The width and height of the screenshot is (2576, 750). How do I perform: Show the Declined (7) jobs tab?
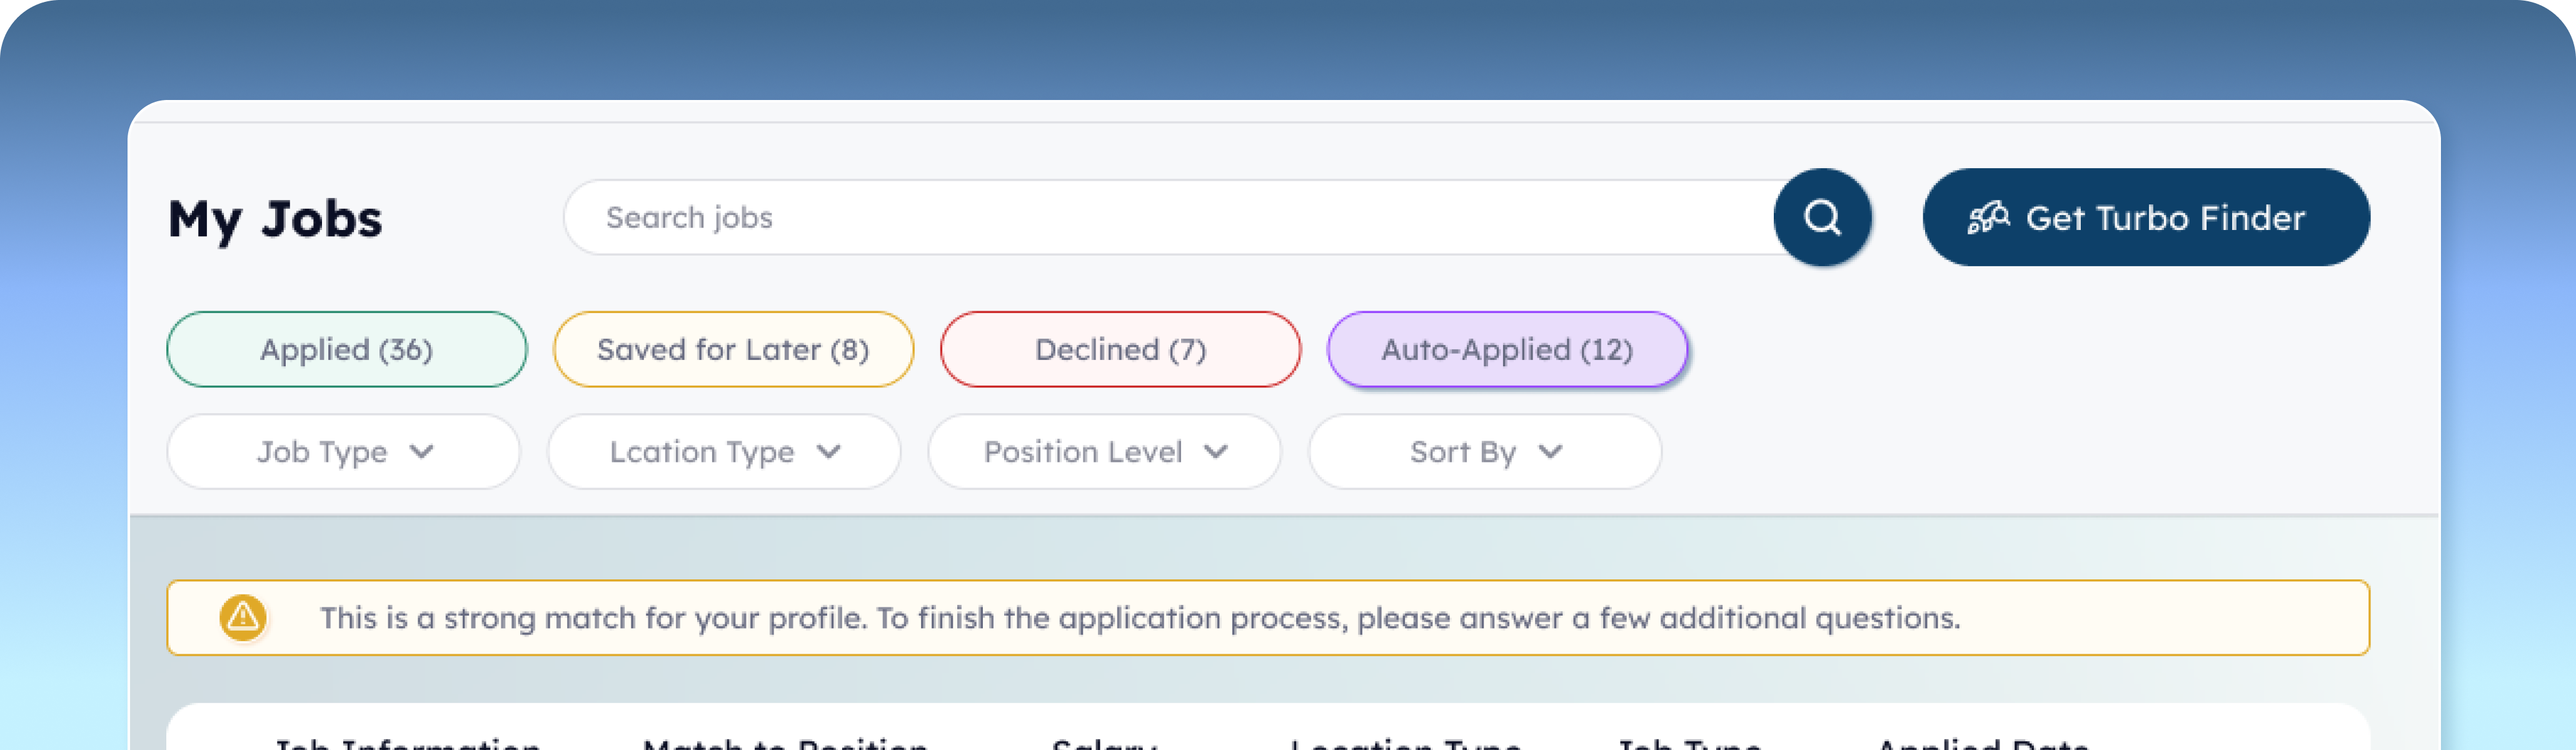[x=1120, y=349]
